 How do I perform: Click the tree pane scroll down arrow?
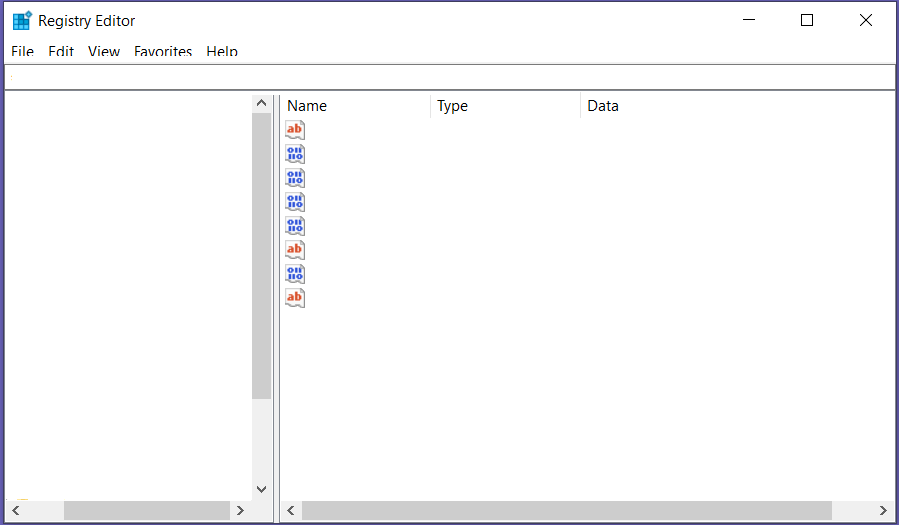pos(261,489)
